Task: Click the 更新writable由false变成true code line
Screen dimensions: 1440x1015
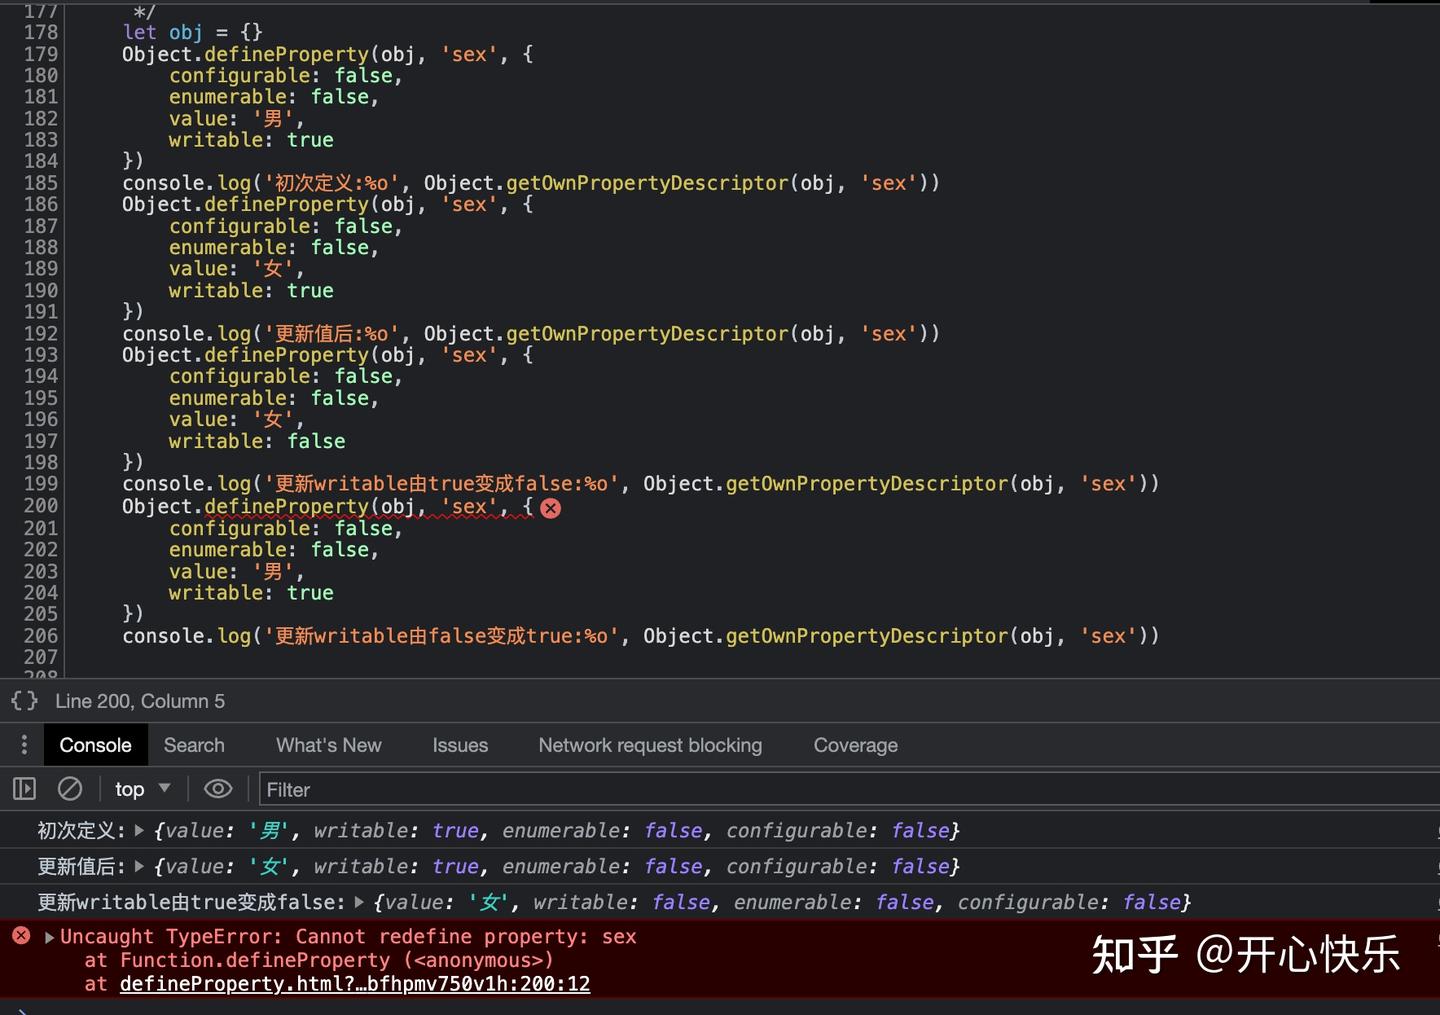Action: click(641, 636)
